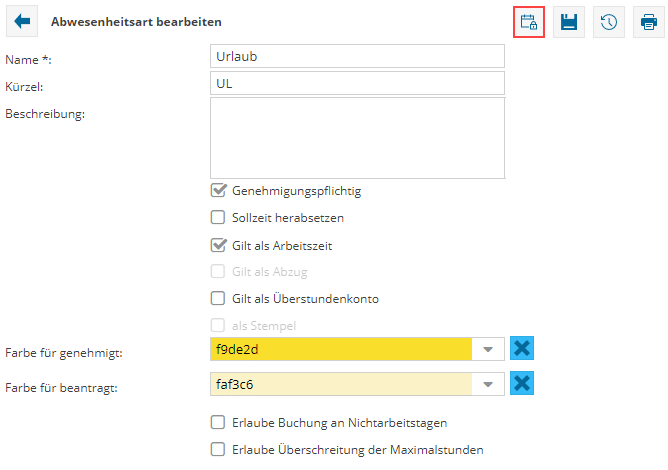The image size is (668, 470).
Task: Open the history clock icon
Action: click(x=609, y=22)
